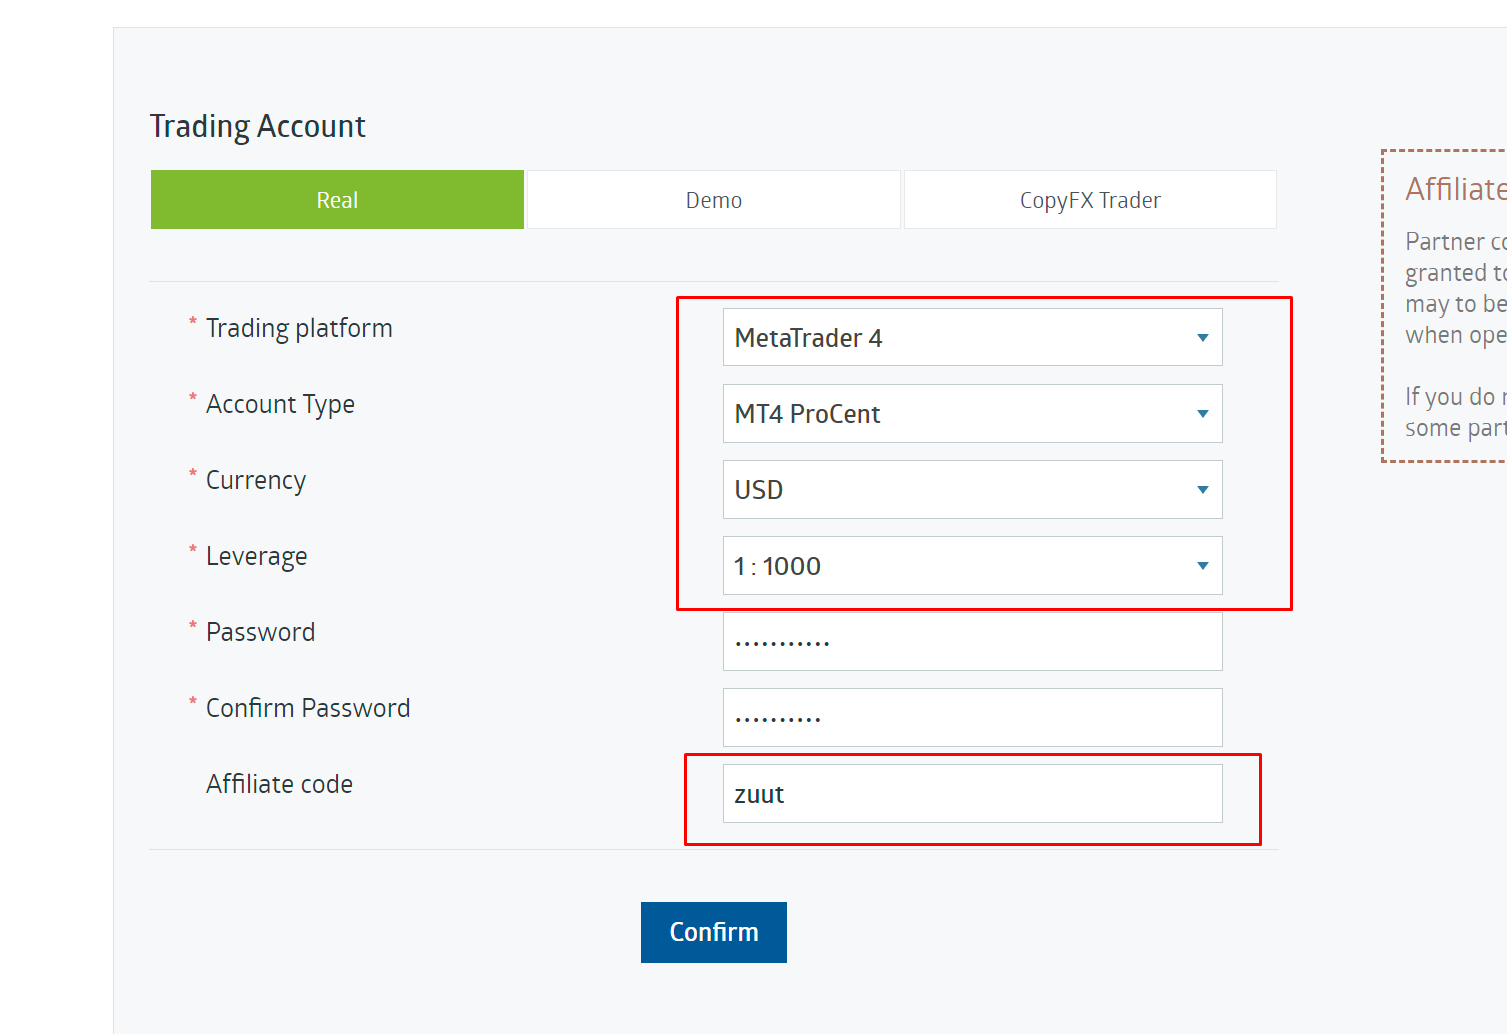Image resolution: width=1507 pixels, height=1034 pixels.
Task: Select the Real account tab
Action: pos(337,200)
